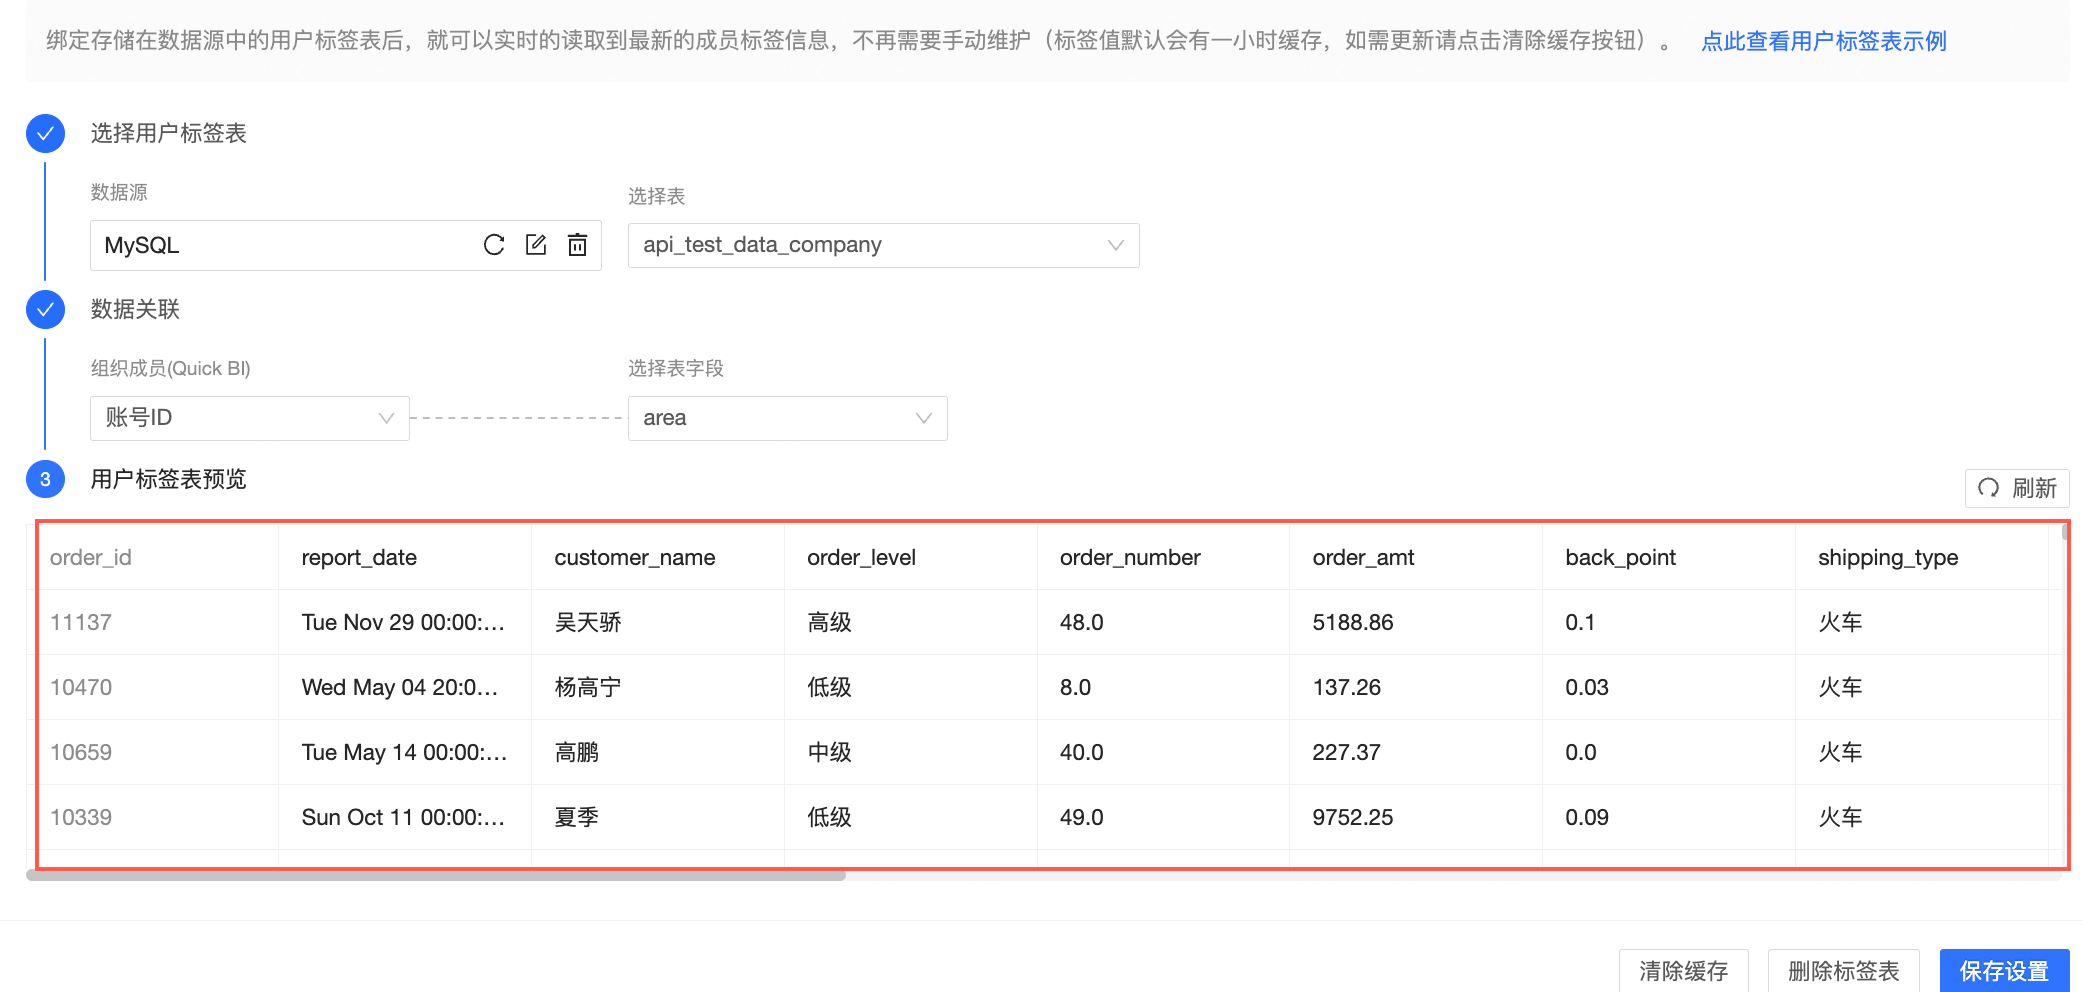Refresh the MySQL data source
Screen dimensions: 2082x992
click(494, 245)
